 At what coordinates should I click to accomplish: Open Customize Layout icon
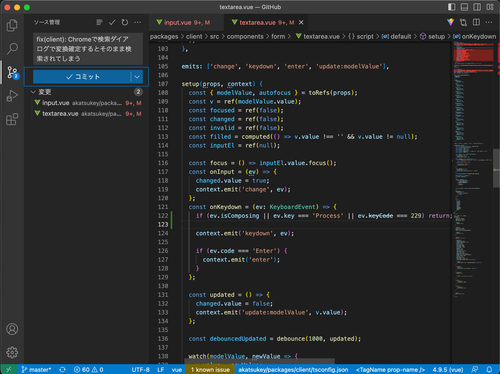[490, 7]
